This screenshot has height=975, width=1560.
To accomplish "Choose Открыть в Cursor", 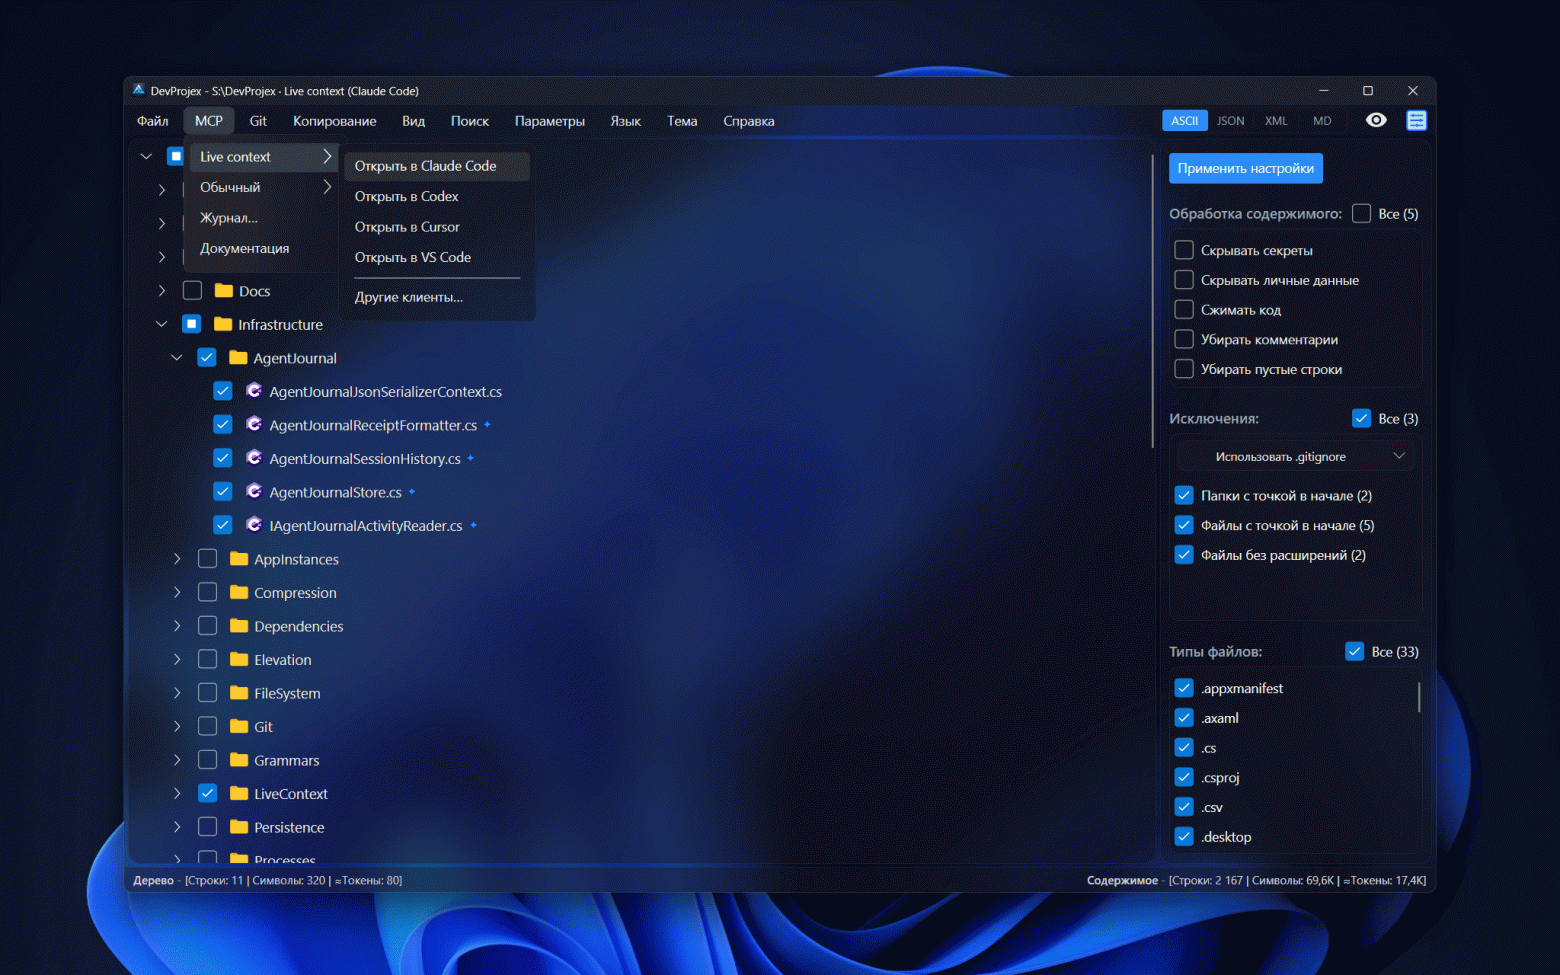I will [x=437, y=227].
